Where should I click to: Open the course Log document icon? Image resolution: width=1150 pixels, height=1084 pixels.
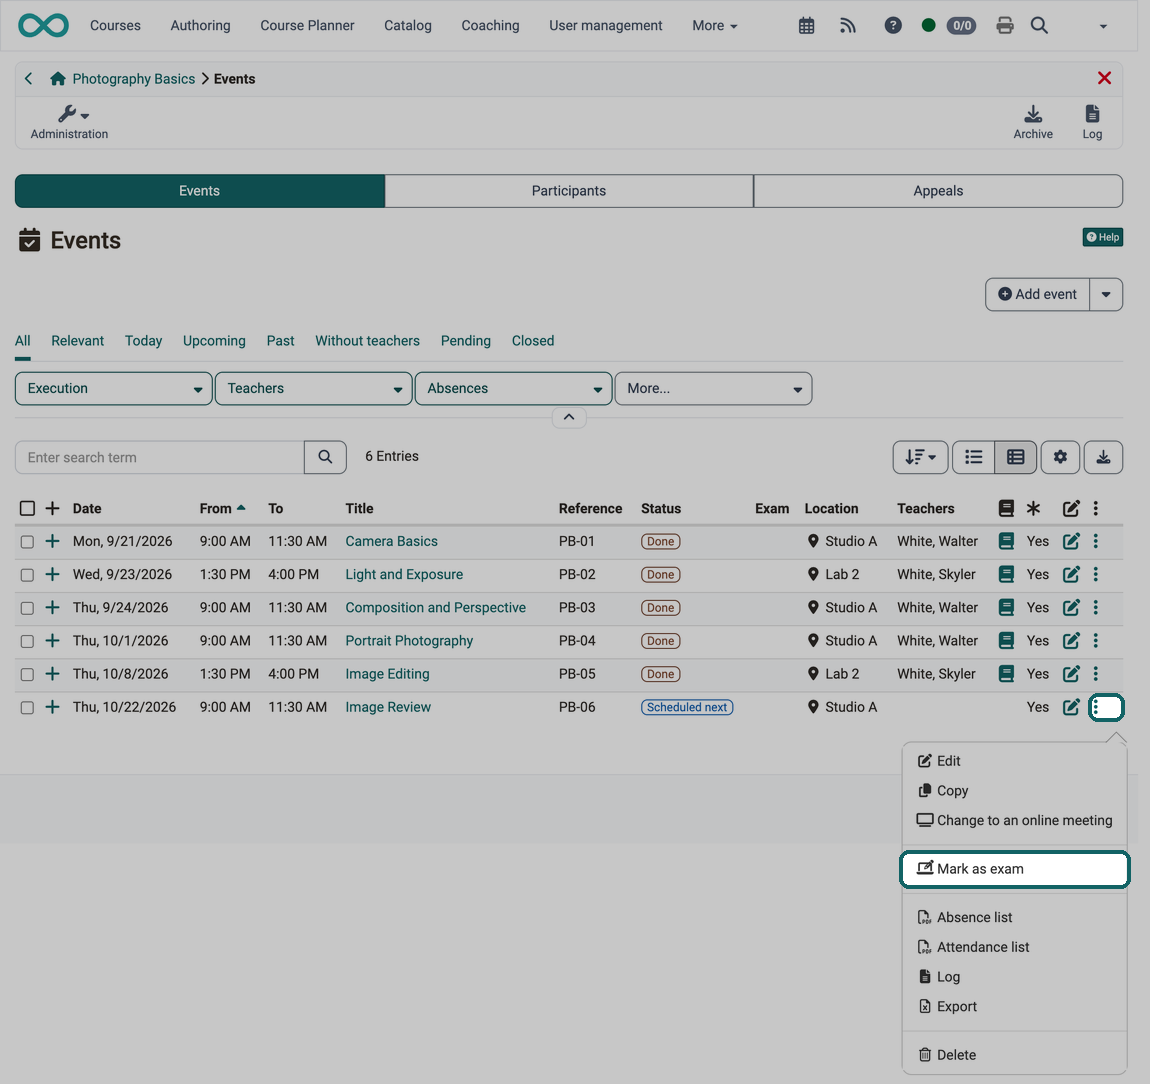click(1092, 122)
